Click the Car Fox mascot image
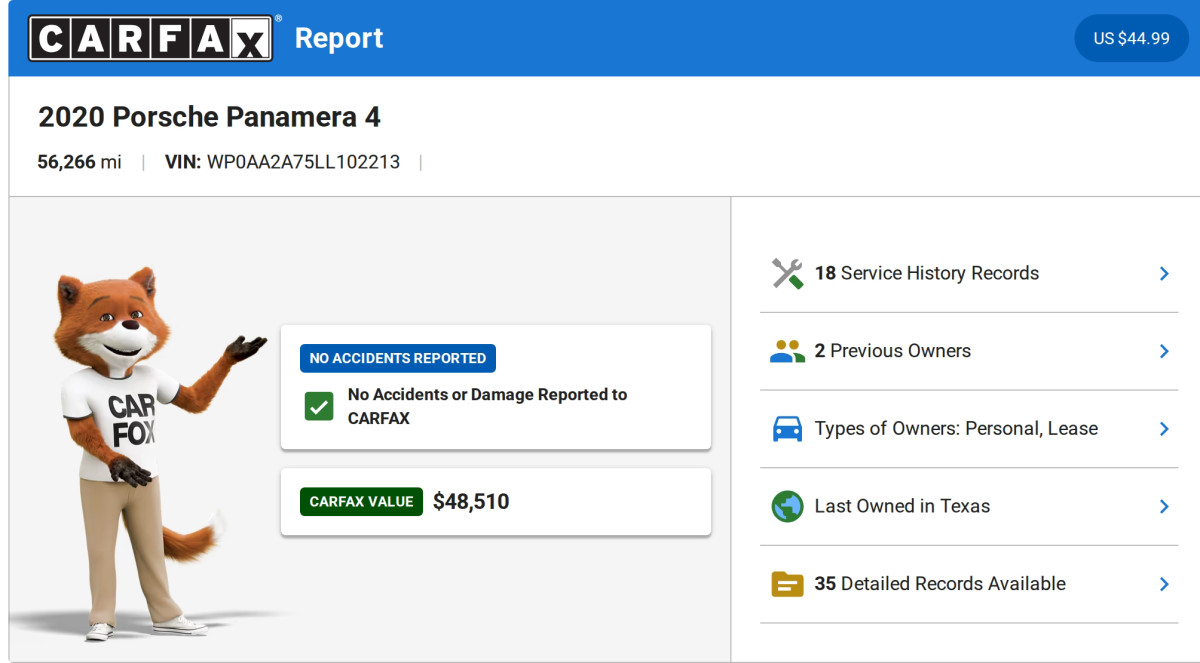1200x663 pixels. pos(150,455)
